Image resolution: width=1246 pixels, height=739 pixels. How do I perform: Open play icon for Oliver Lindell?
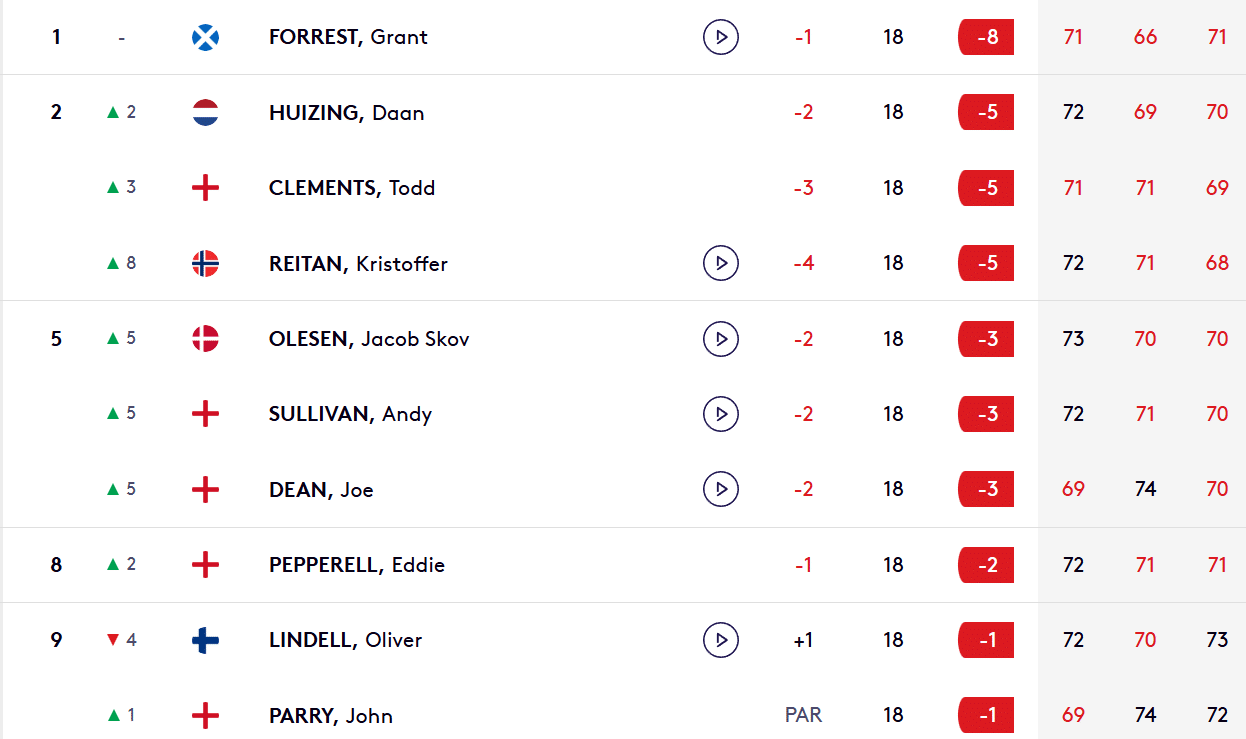coord(720,639)
